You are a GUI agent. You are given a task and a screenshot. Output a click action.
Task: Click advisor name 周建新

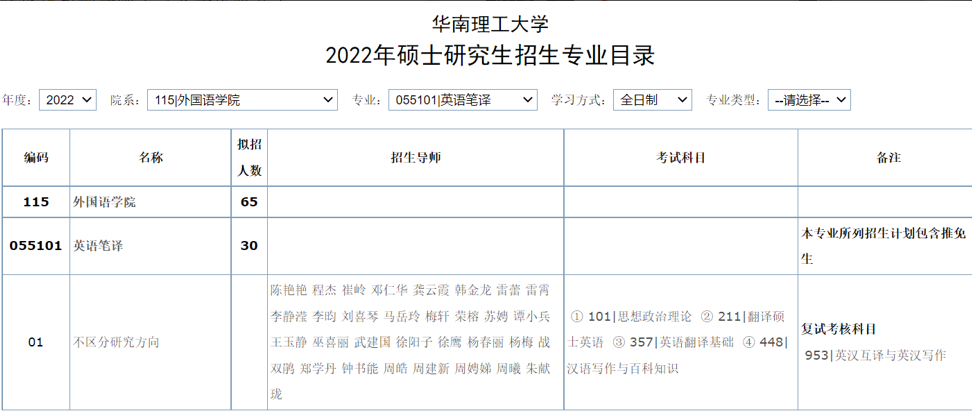click(431, 368)
